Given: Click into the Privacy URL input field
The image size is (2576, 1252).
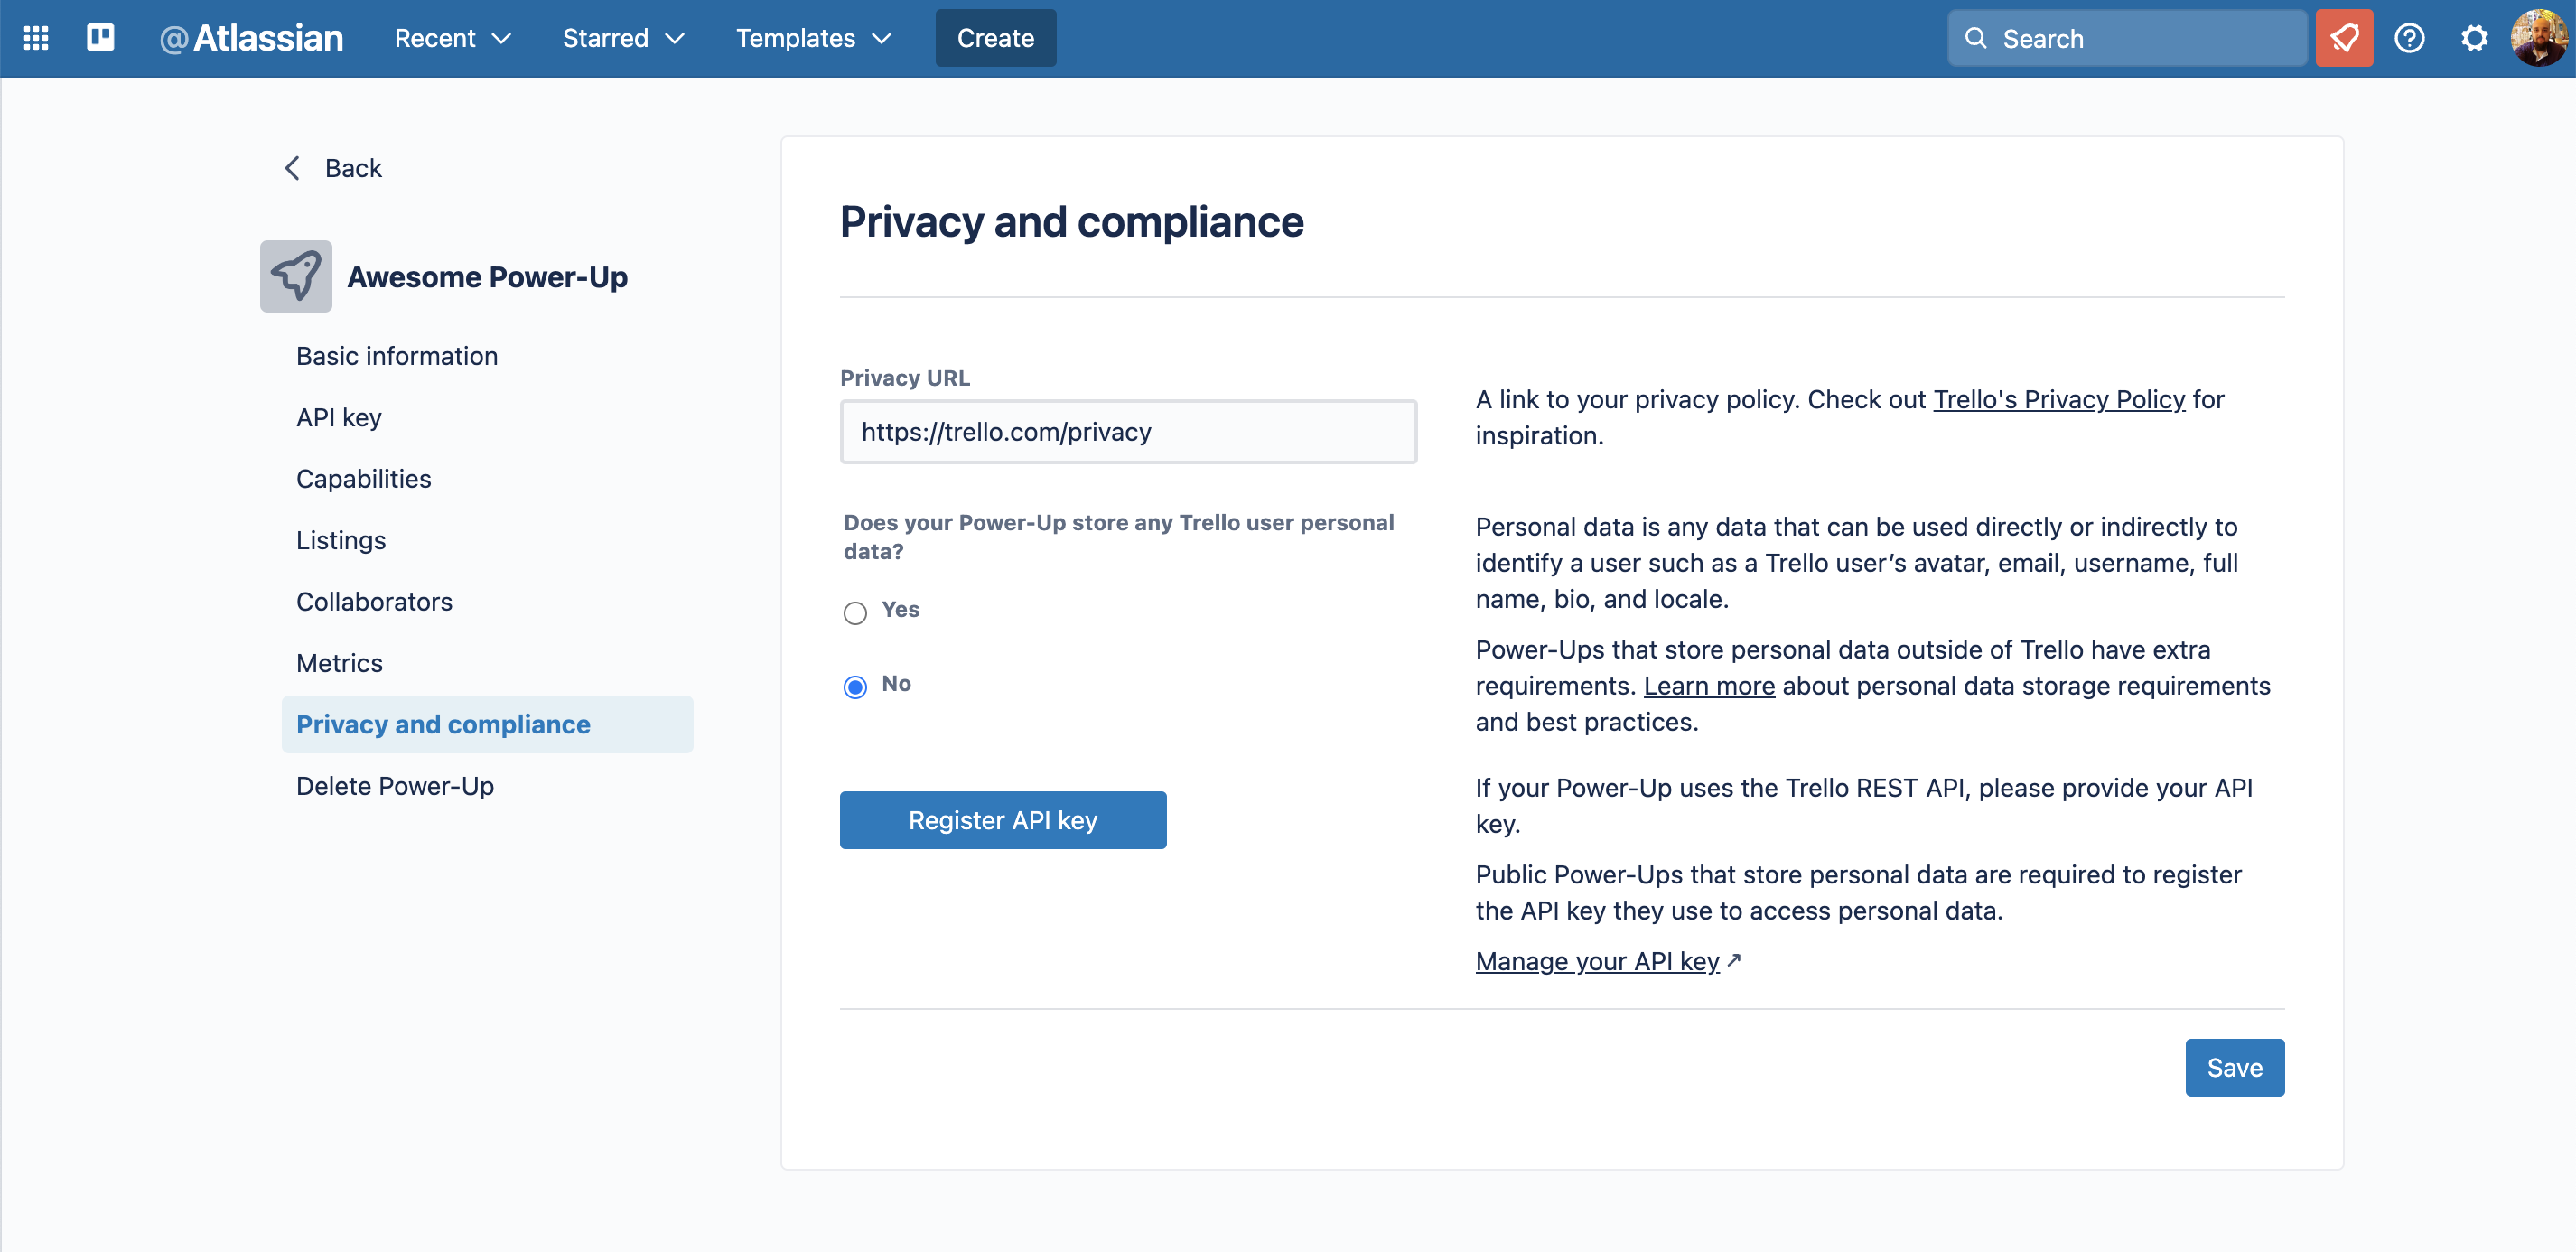Looking at the screenshot, I should [1128, 432].
